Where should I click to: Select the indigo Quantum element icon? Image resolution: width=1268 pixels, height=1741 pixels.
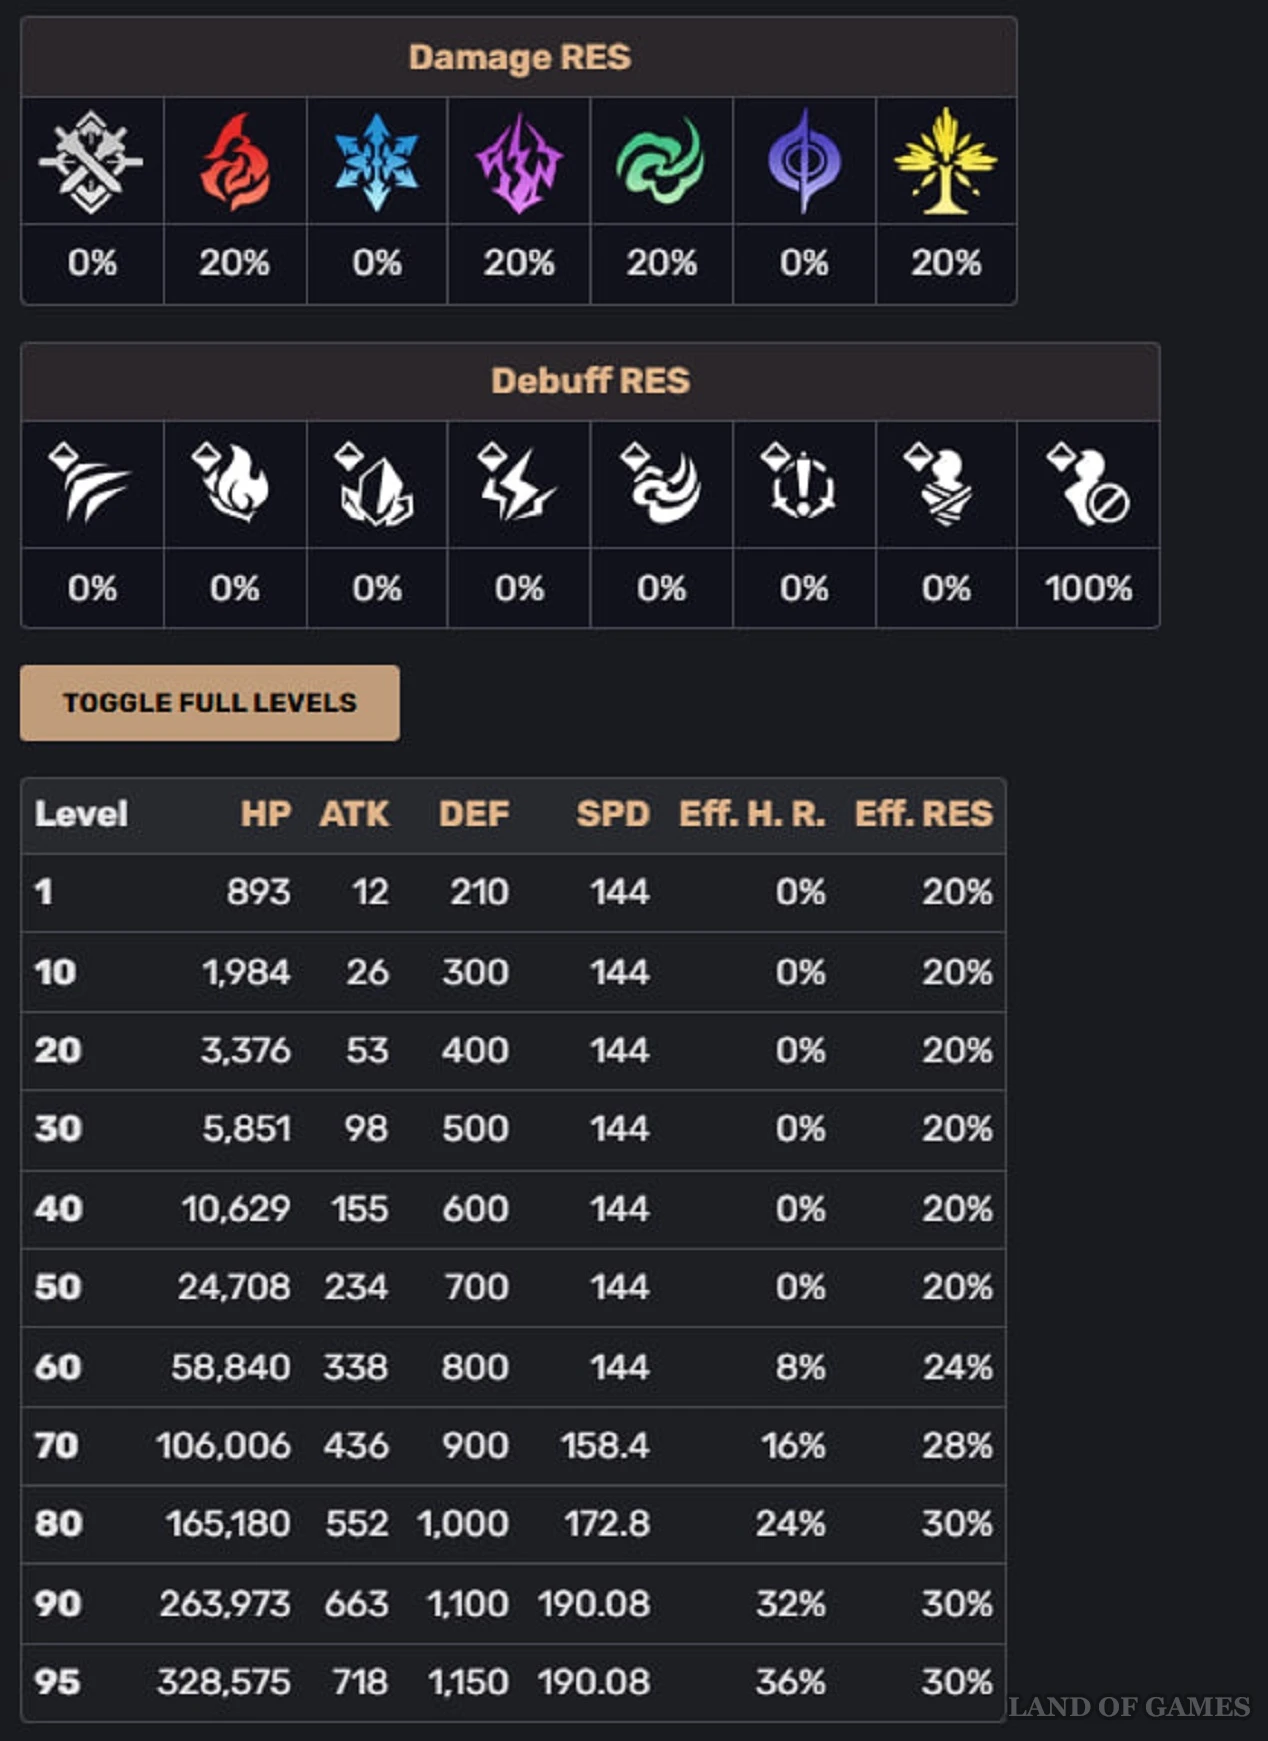click(x=804, y=161)
